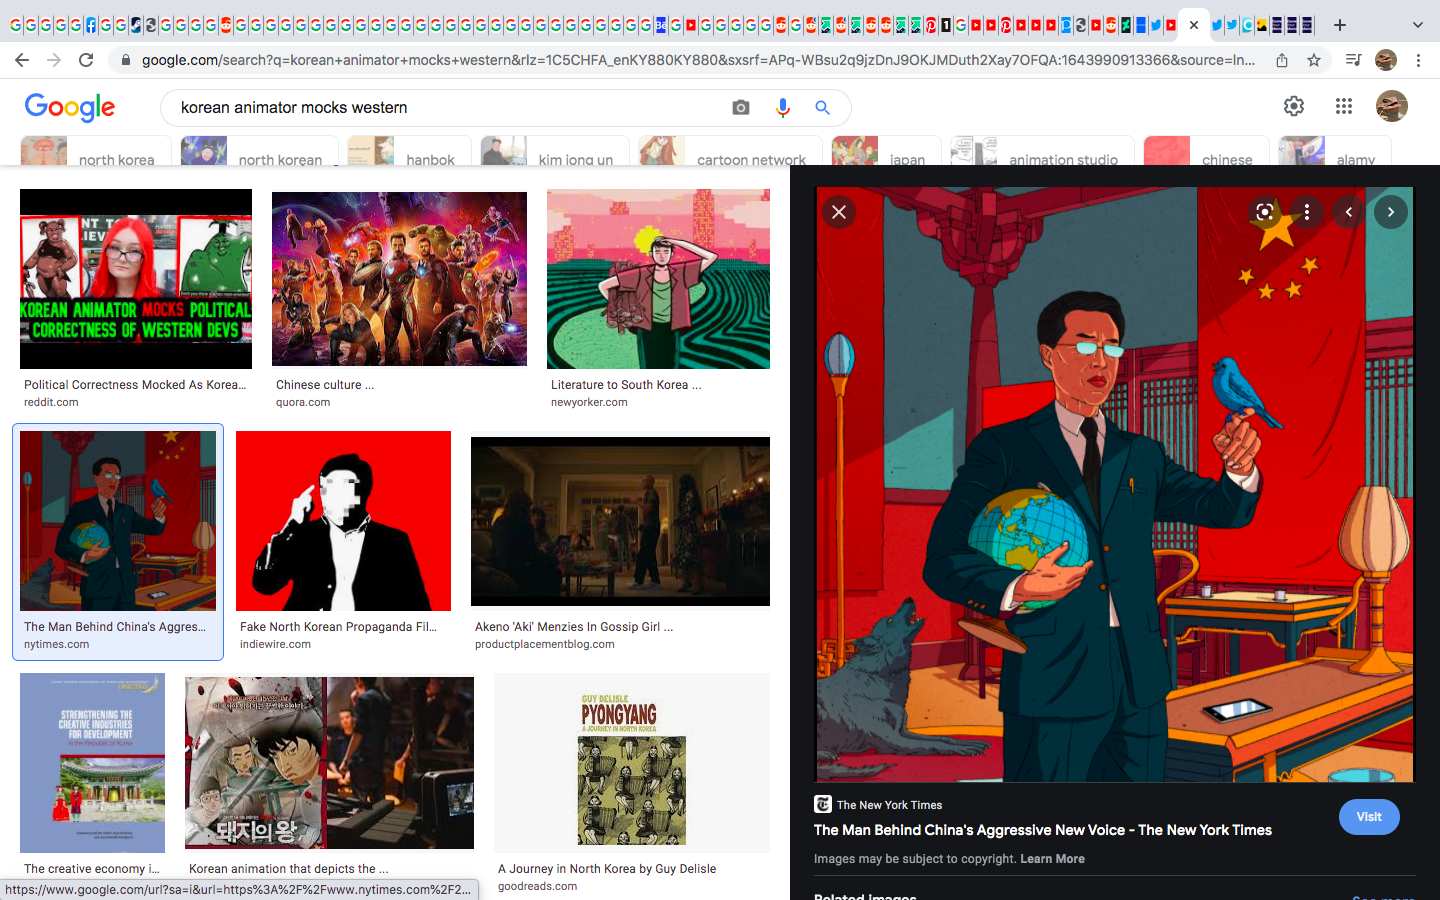
Task: Click the address bar URL
Action: 698,60
